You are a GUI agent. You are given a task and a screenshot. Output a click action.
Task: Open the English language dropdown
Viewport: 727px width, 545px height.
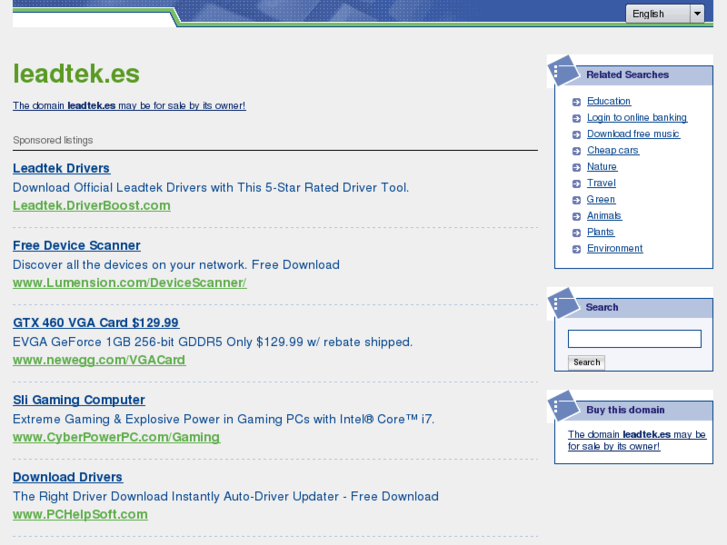point(664,14)
